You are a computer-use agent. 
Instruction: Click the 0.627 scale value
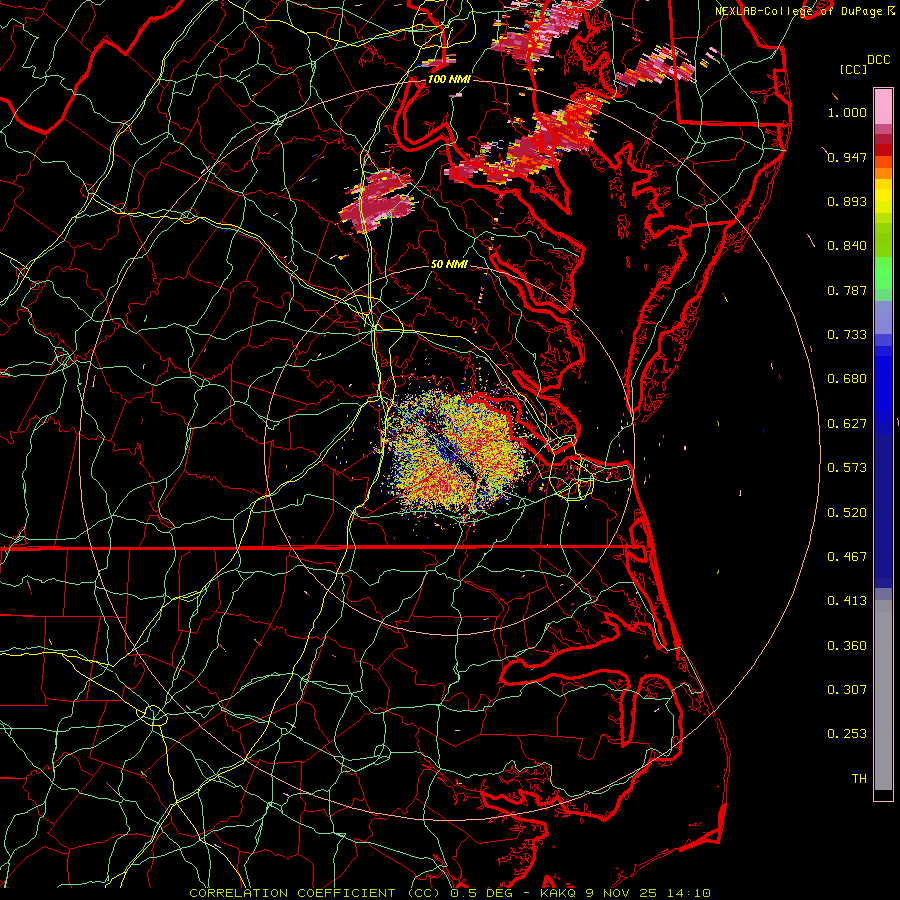click(x=847, y=424)
